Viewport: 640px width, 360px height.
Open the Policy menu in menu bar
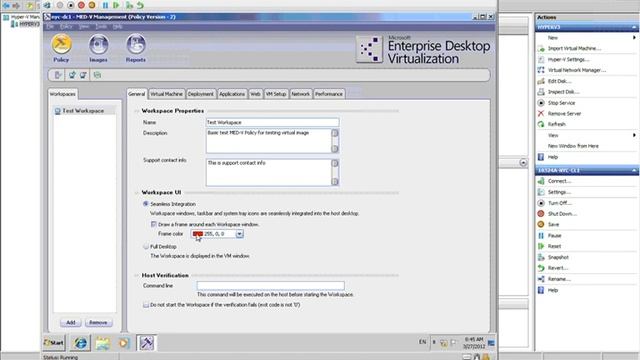pos(66,27)
